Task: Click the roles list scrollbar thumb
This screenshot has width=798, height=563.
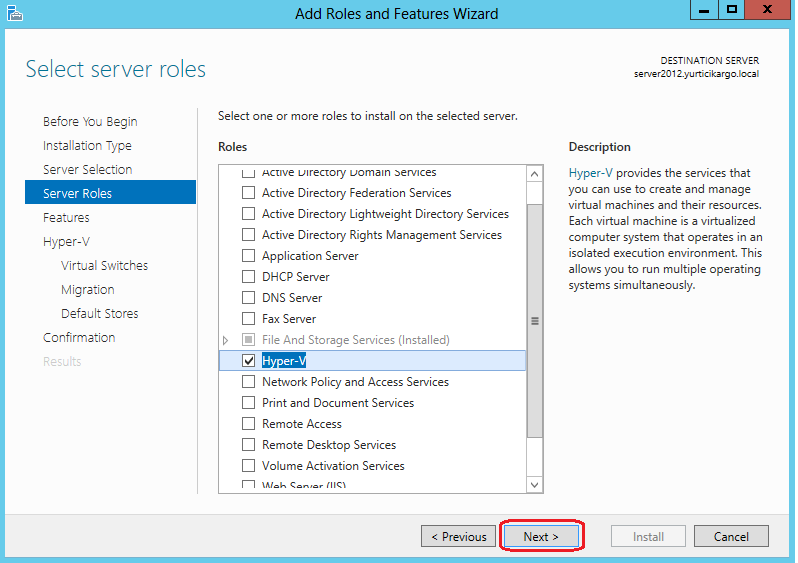Action: tap(535, 320)
